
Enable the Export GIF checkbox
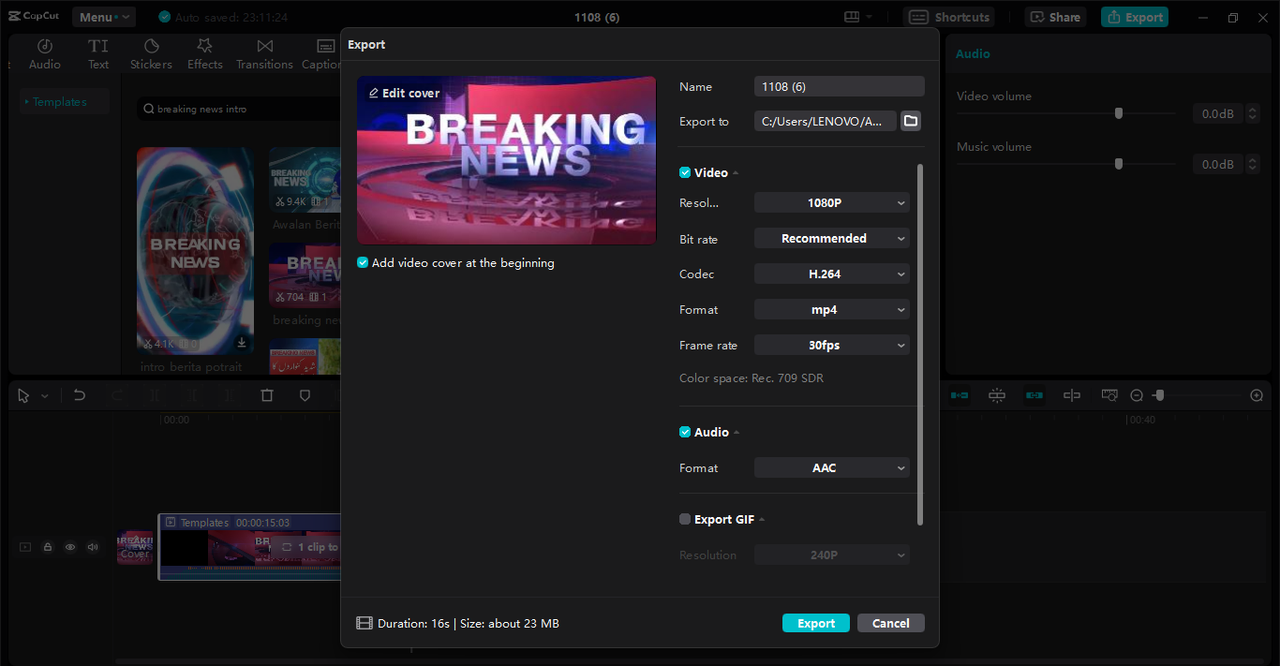[x=685, y=519]
